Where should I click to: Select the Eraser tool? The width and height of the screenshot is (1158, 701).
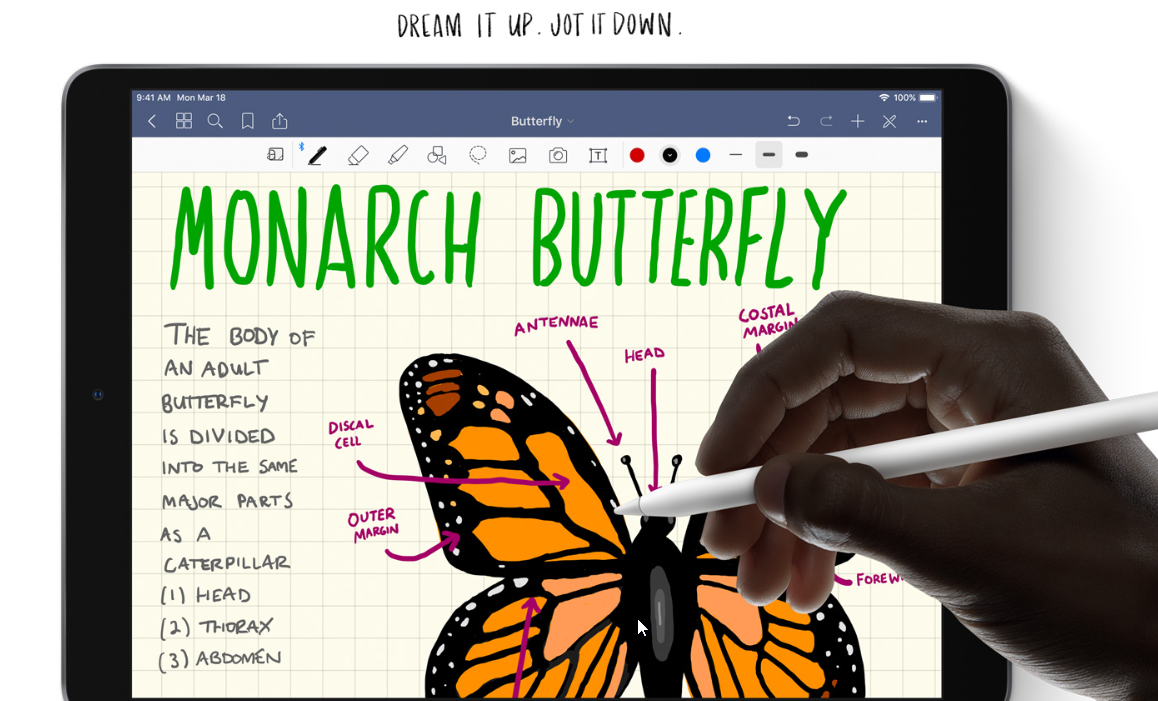tap(358, 155)
